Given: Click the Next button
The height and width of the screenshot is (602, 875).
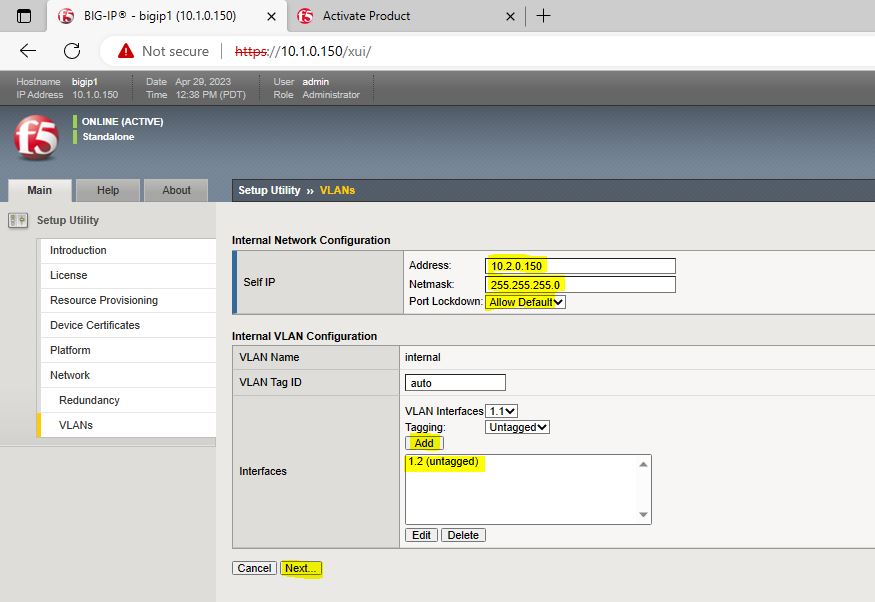Looking at the screenshot, I should [301, 568].
